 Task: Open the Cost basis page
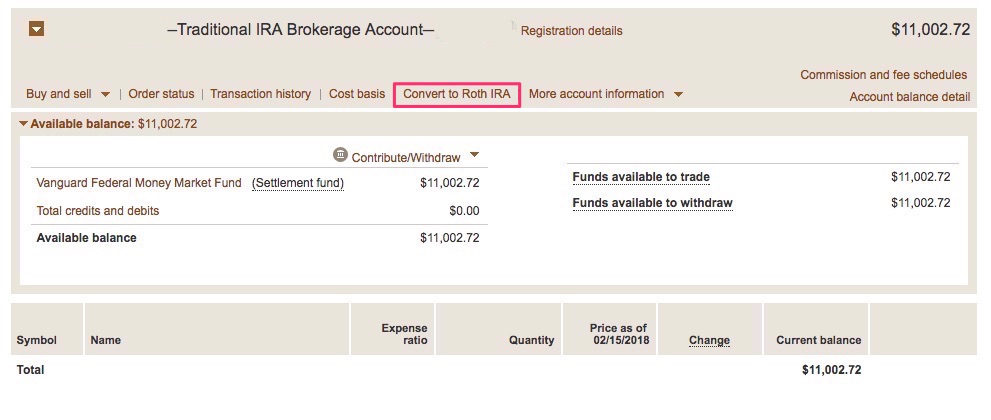[x=357, y=94]
